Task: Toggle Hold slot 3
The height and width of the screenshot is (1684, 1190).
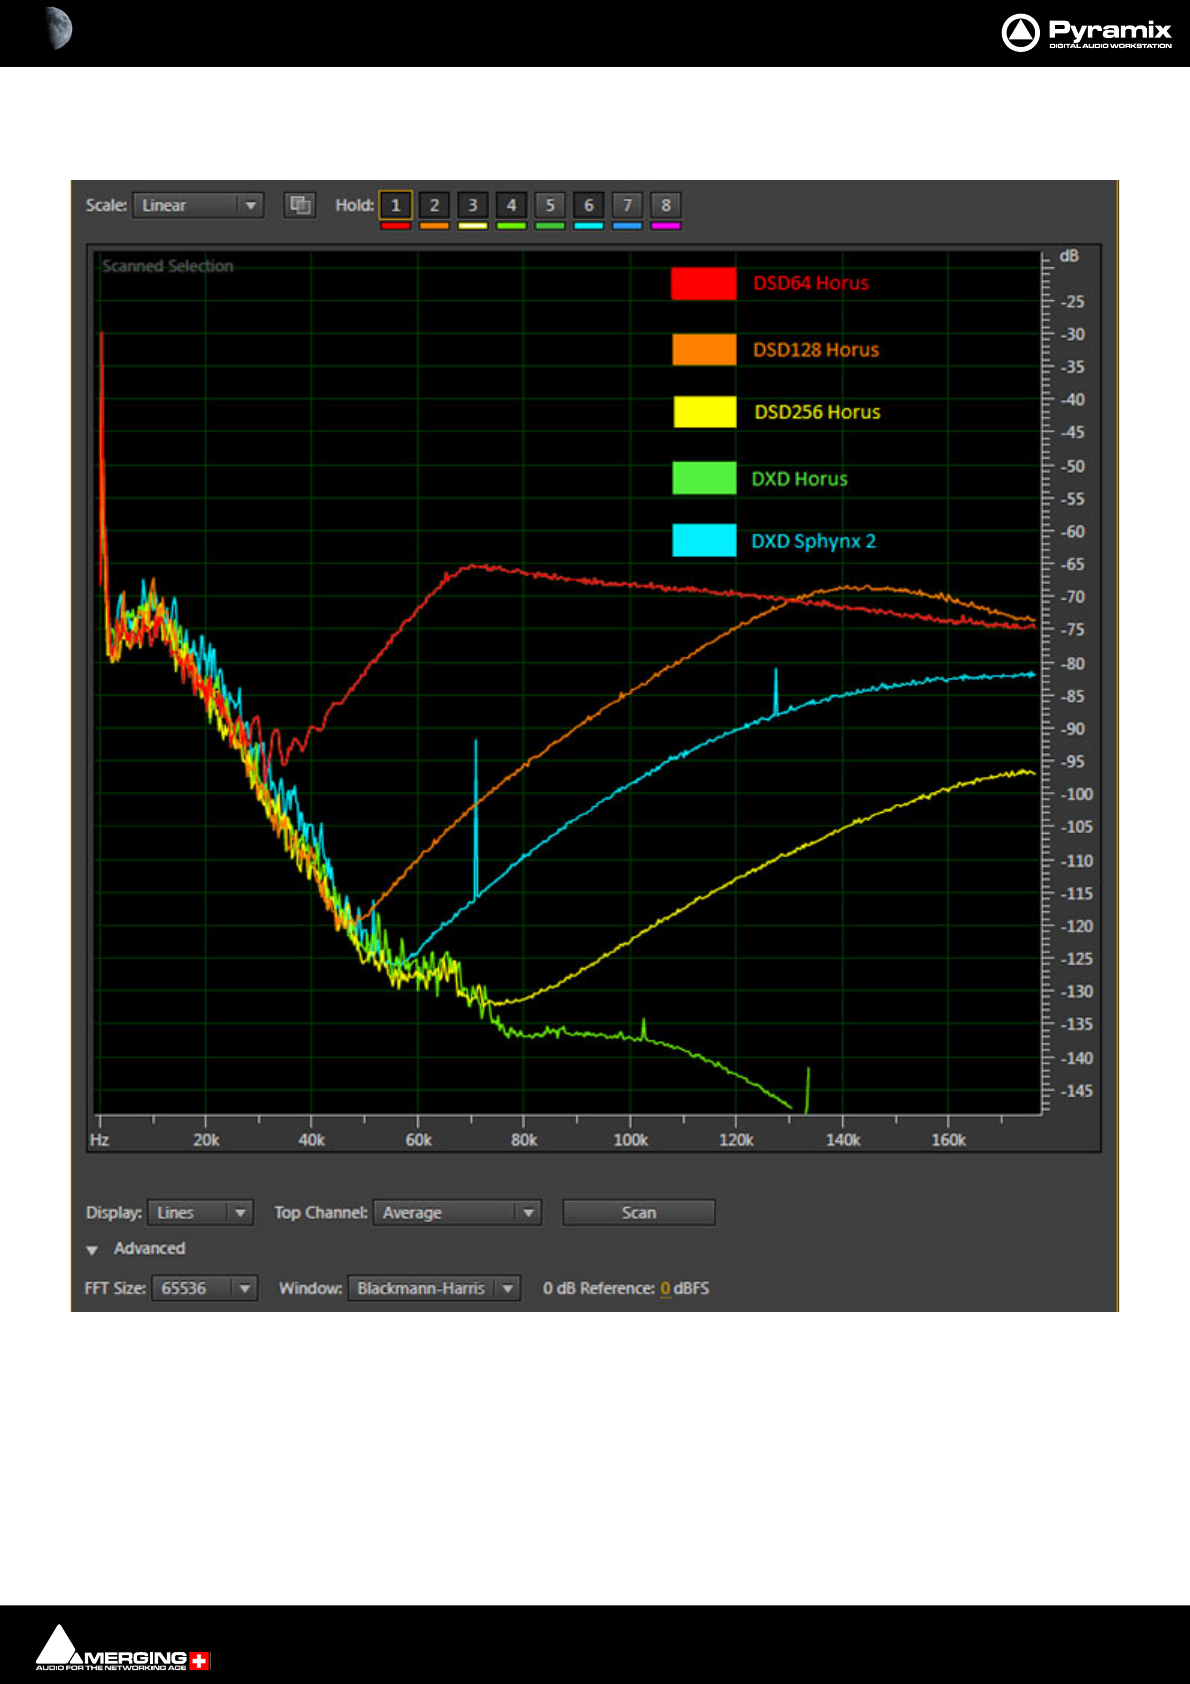Action: [473, 205]
